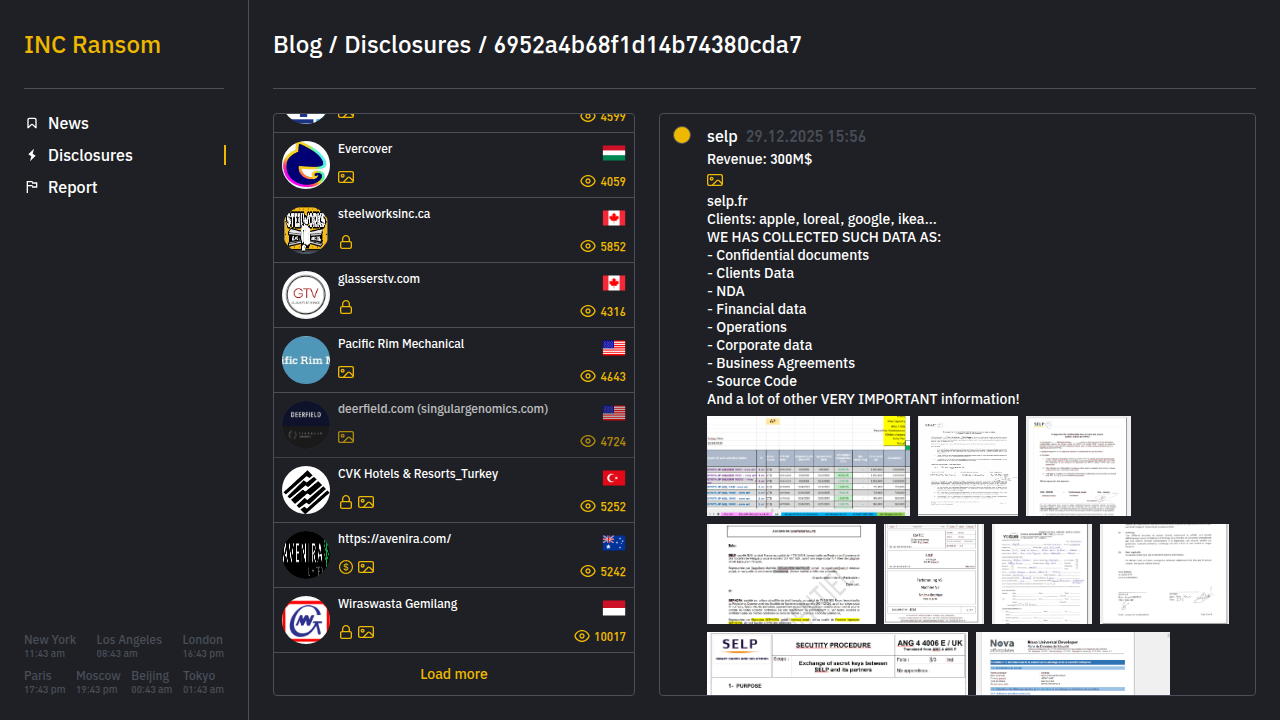Click the flag icon beside Report
Viewport: 1280px width, 720px height.
point(32,187)
